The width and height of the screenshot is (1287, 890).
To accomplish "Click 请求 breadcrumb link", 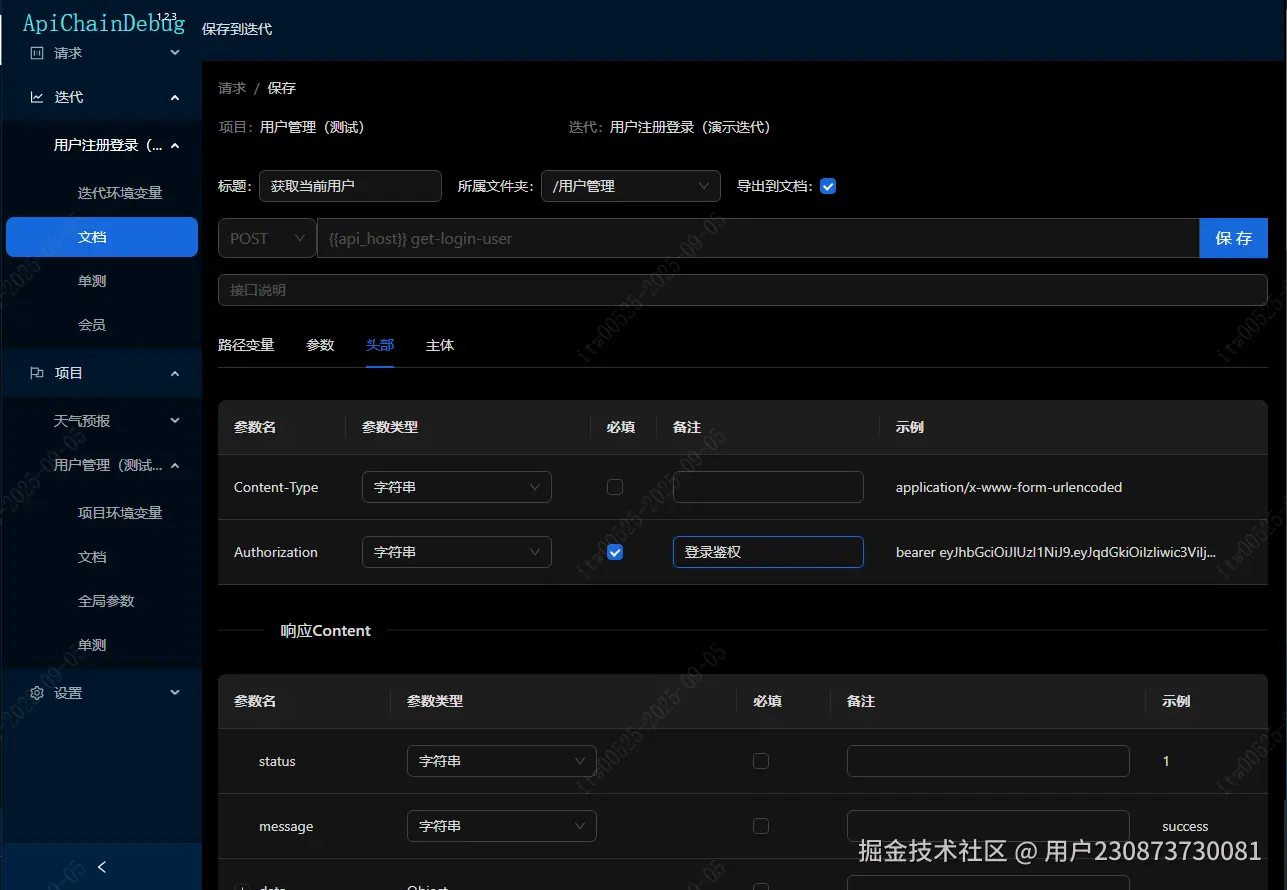I will (232, 88).
